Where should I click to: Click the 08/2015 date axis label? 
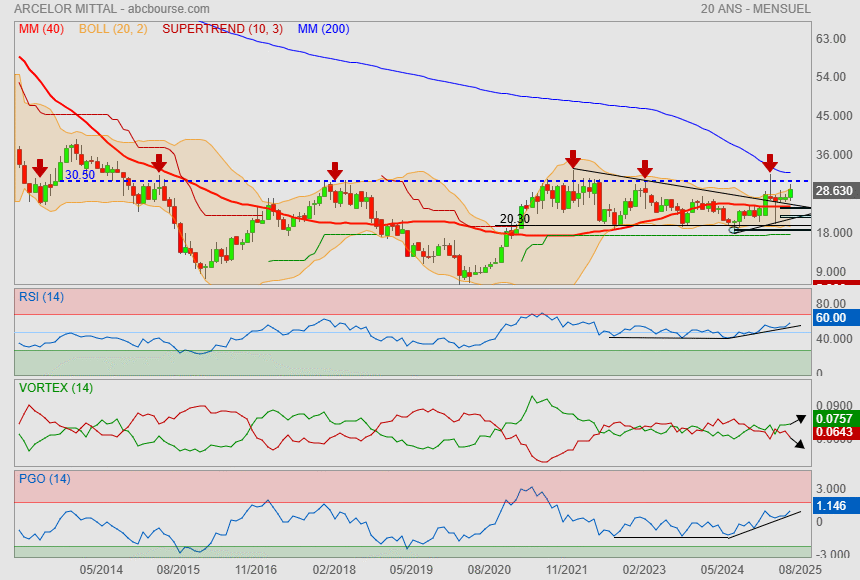pos(178,570)
